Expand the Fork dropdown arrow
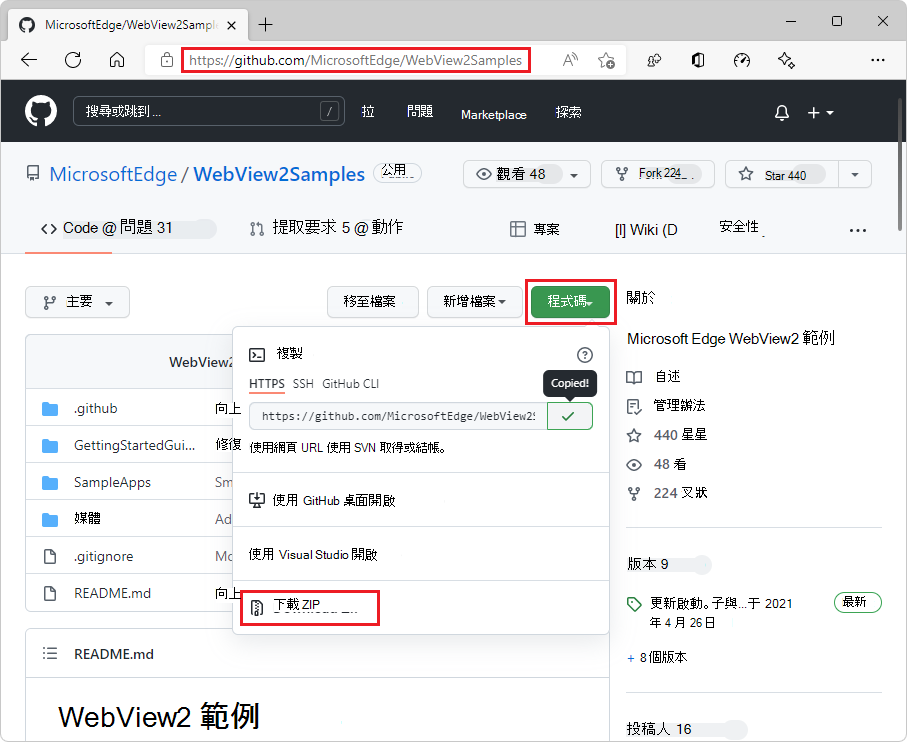The width and height of the screenshot is (907, 742). point(700,173)
